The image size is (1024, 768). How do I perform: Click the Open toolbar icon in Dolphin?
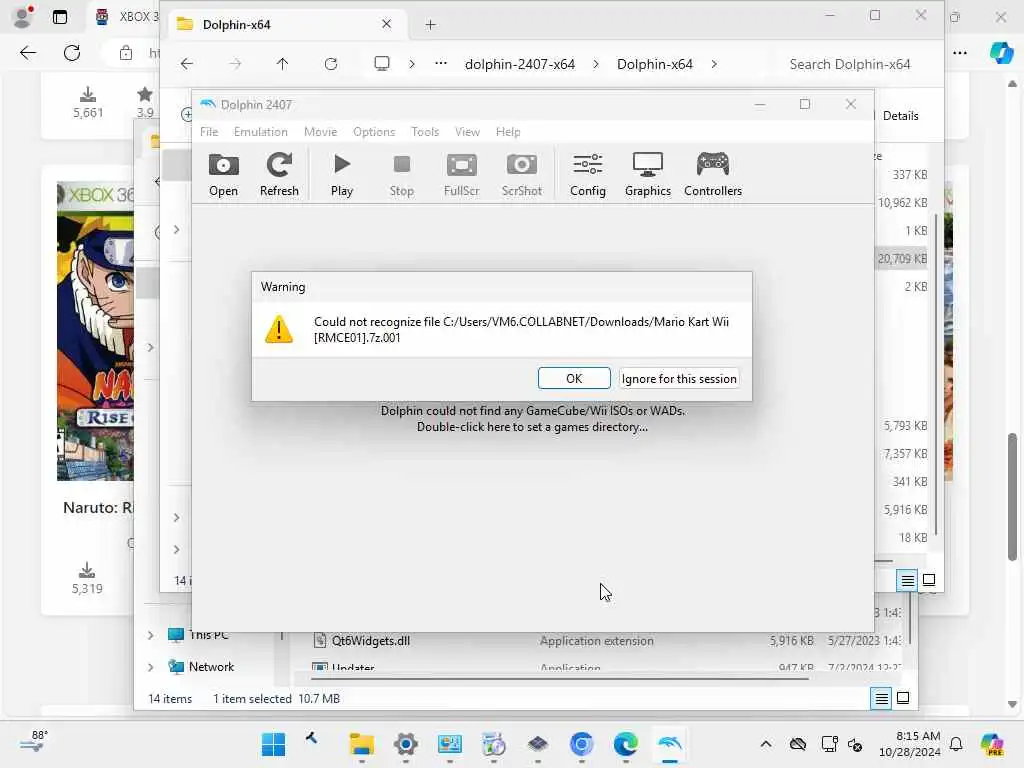223,174
